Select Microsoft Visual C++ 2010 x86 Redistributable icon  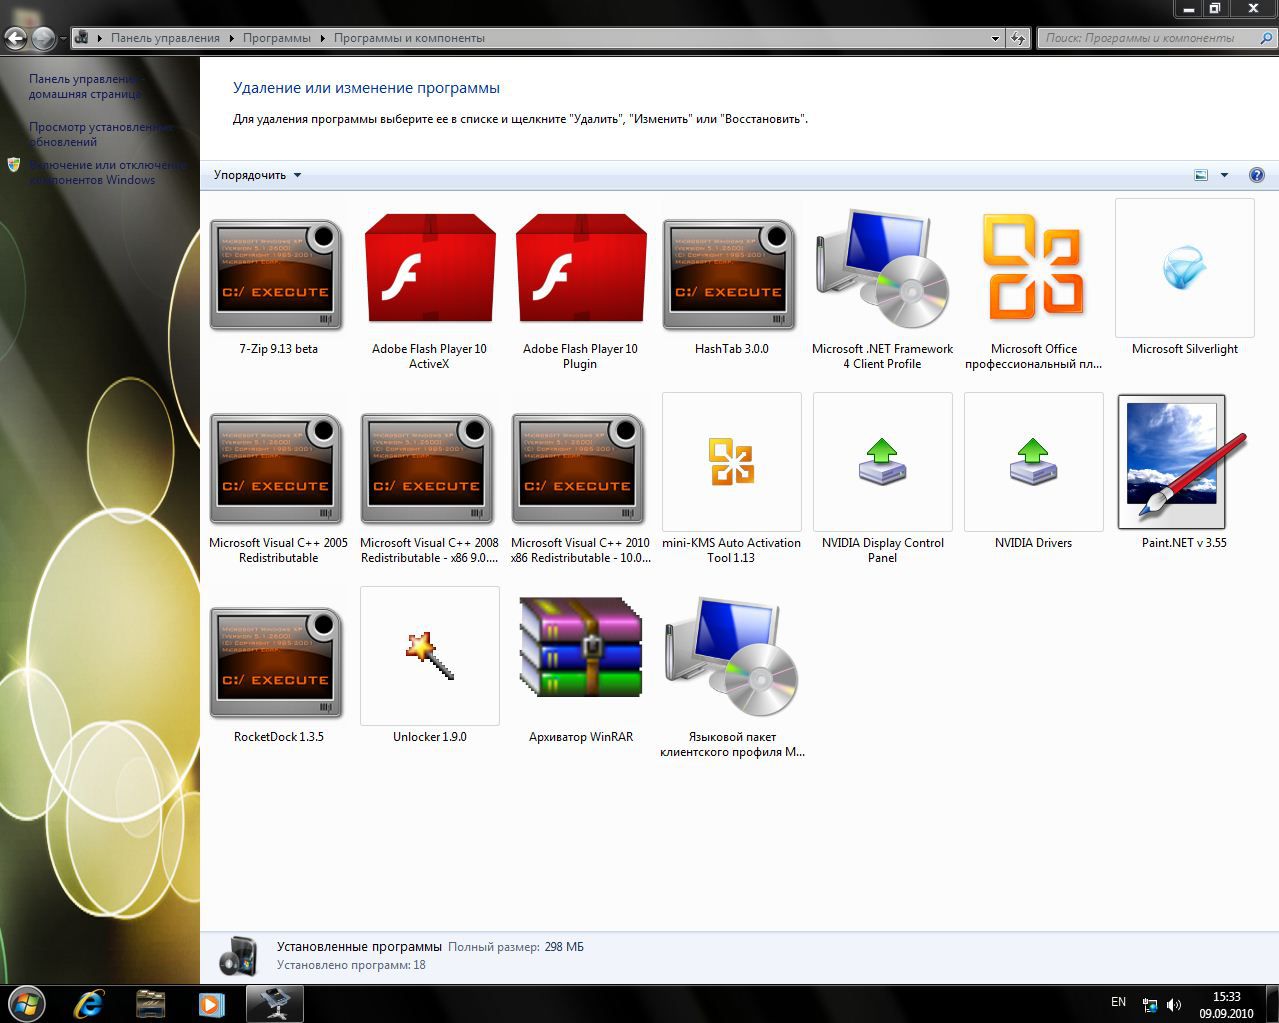[580, 469]
